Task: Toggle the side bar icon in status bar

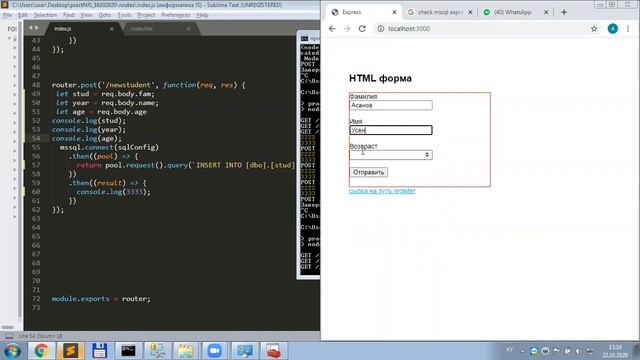Action: pyautogui.click(x=9, y=336)
